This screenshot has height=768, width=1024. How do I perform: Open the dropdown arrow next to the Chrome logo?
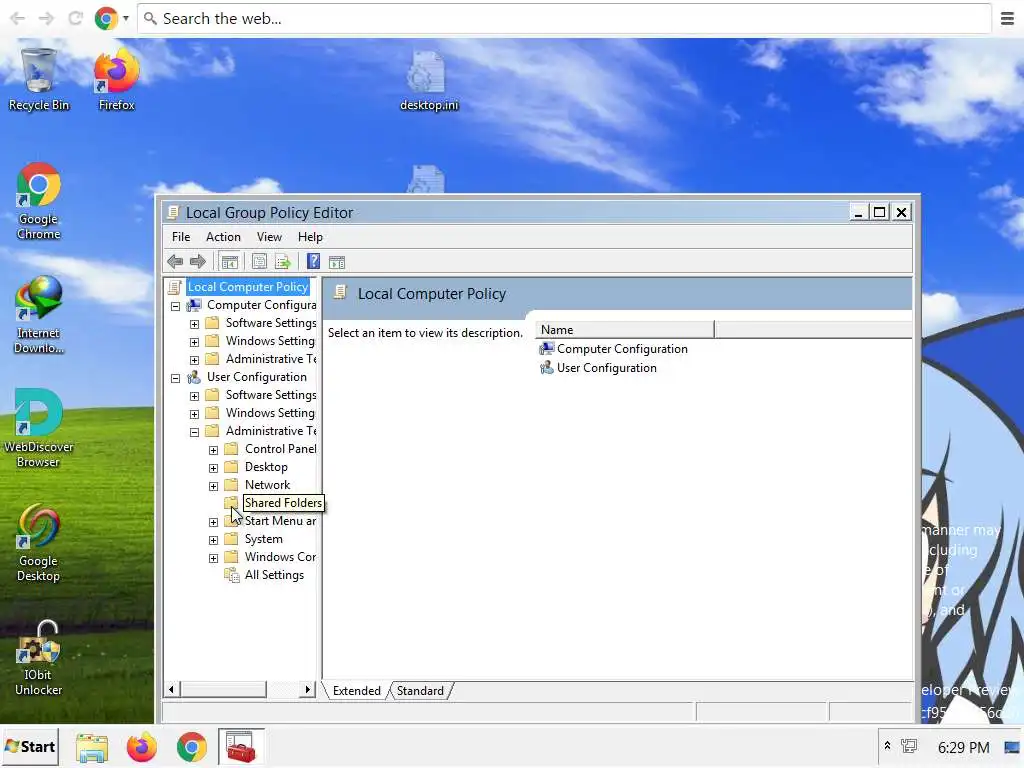click(x=125, y=18)
